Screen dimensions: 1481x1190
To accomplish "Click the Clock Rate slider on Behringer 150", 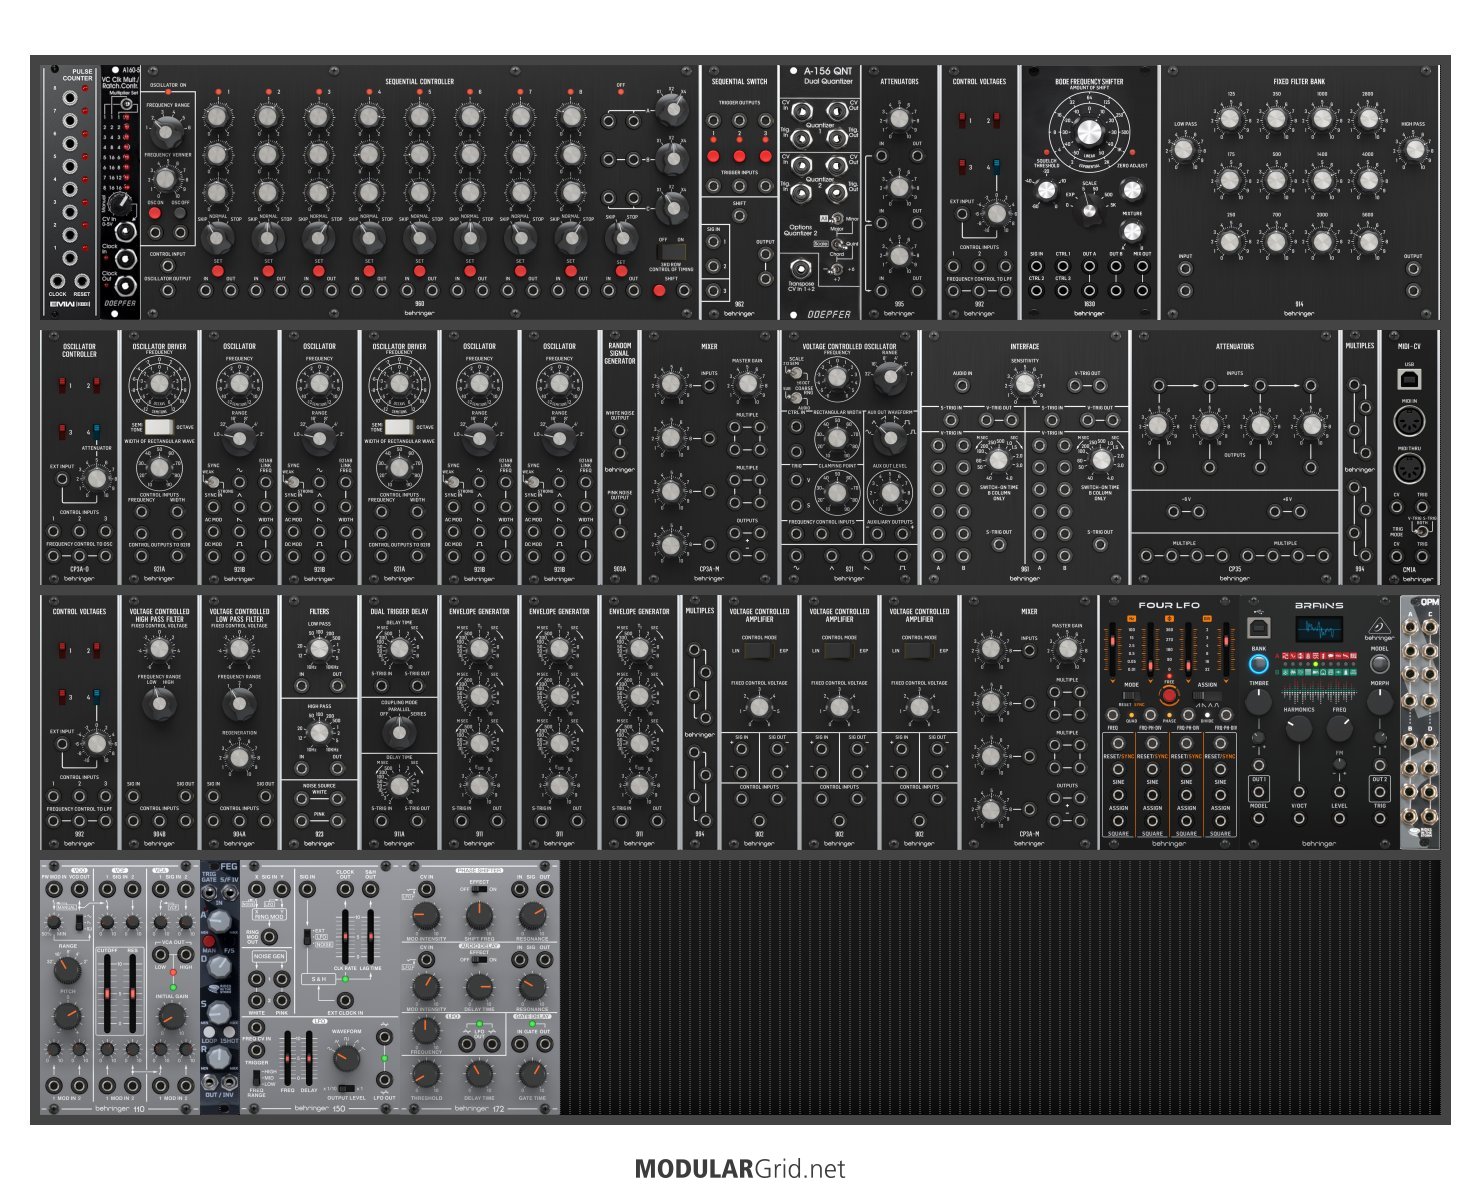I will (346, 937).
